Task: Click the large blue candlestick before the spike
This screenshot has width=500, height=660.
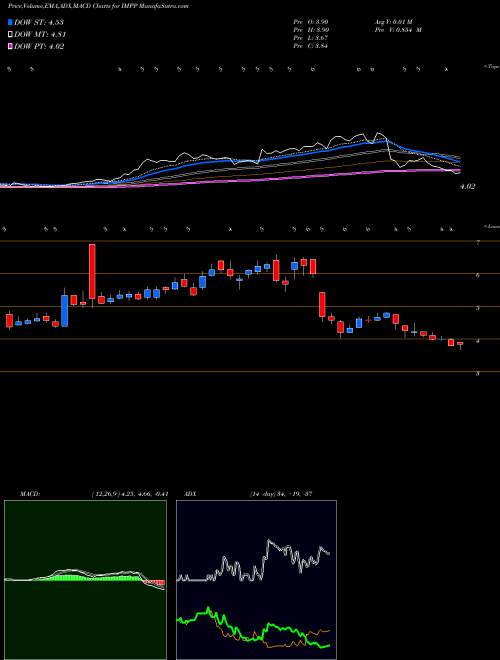Action: (x=64, y=311)
